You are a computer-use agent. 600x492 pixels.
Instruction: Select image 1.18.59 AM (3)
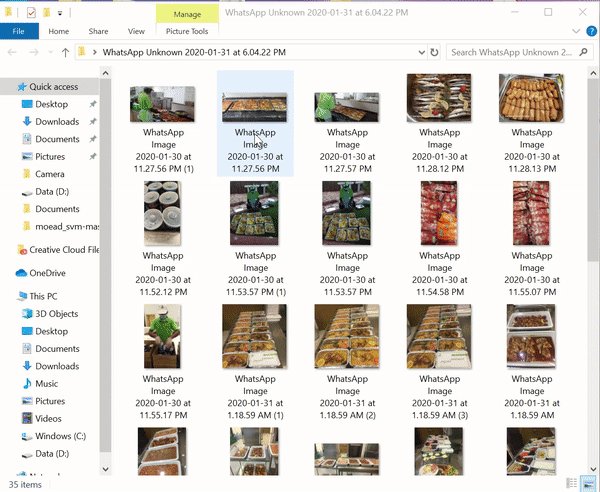[x=439, y=336]
